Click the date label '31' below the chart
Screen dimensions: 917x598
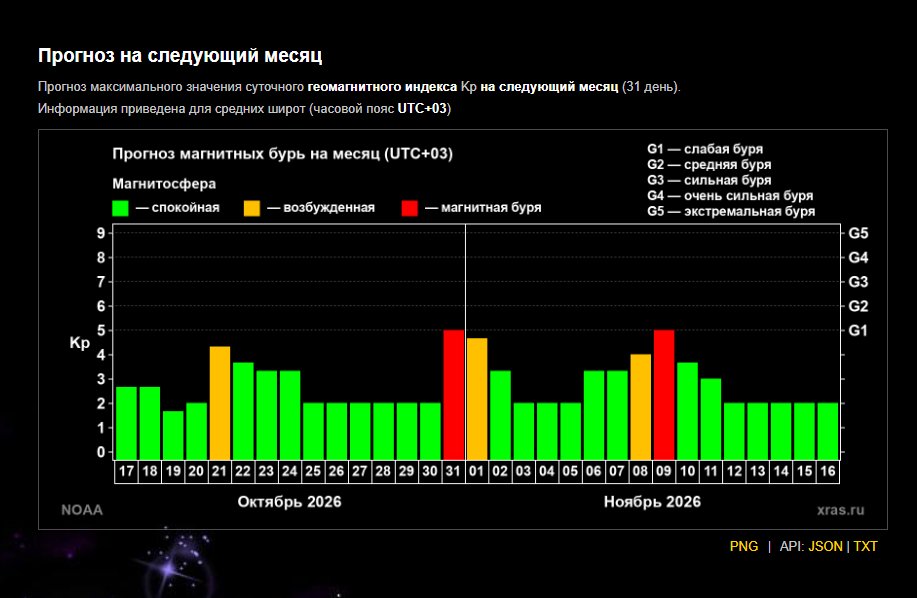pyautogui.click(x=453, y=471)
